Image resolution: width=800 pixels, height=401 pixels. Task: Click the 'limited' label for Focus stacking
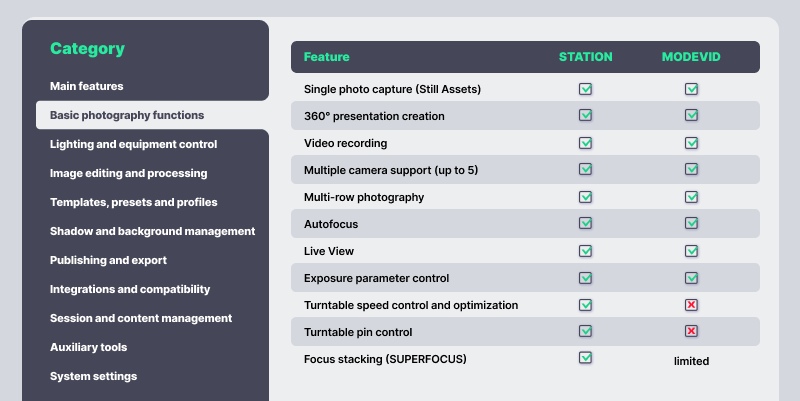(691, 361)
